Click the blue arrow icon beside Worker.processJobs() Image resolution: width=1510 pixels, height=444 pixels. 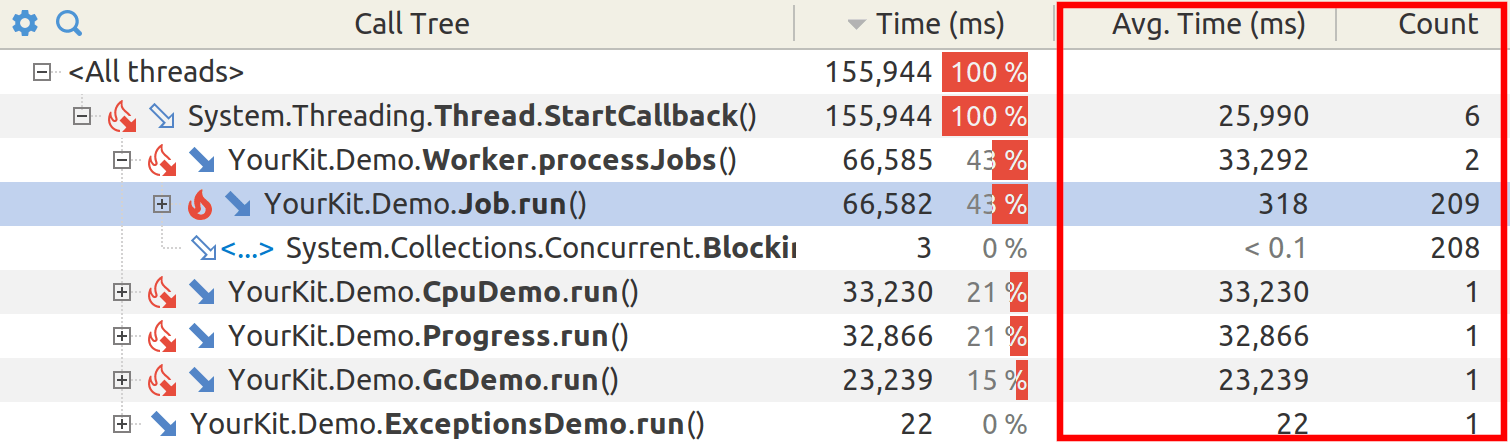202,160
